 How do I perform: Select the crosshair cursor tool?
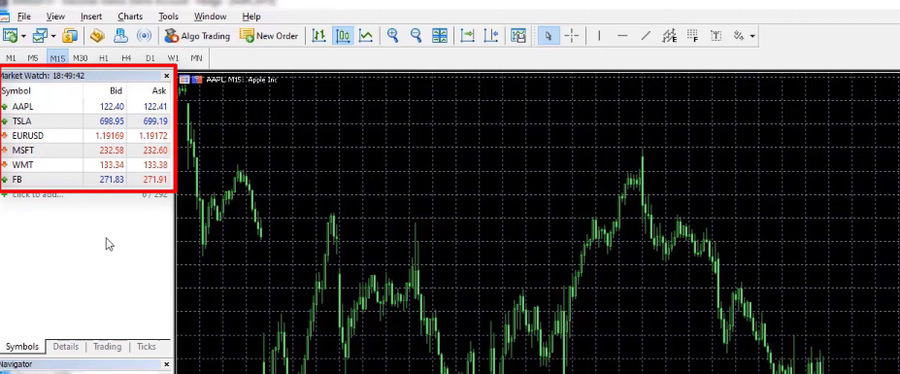572,36
